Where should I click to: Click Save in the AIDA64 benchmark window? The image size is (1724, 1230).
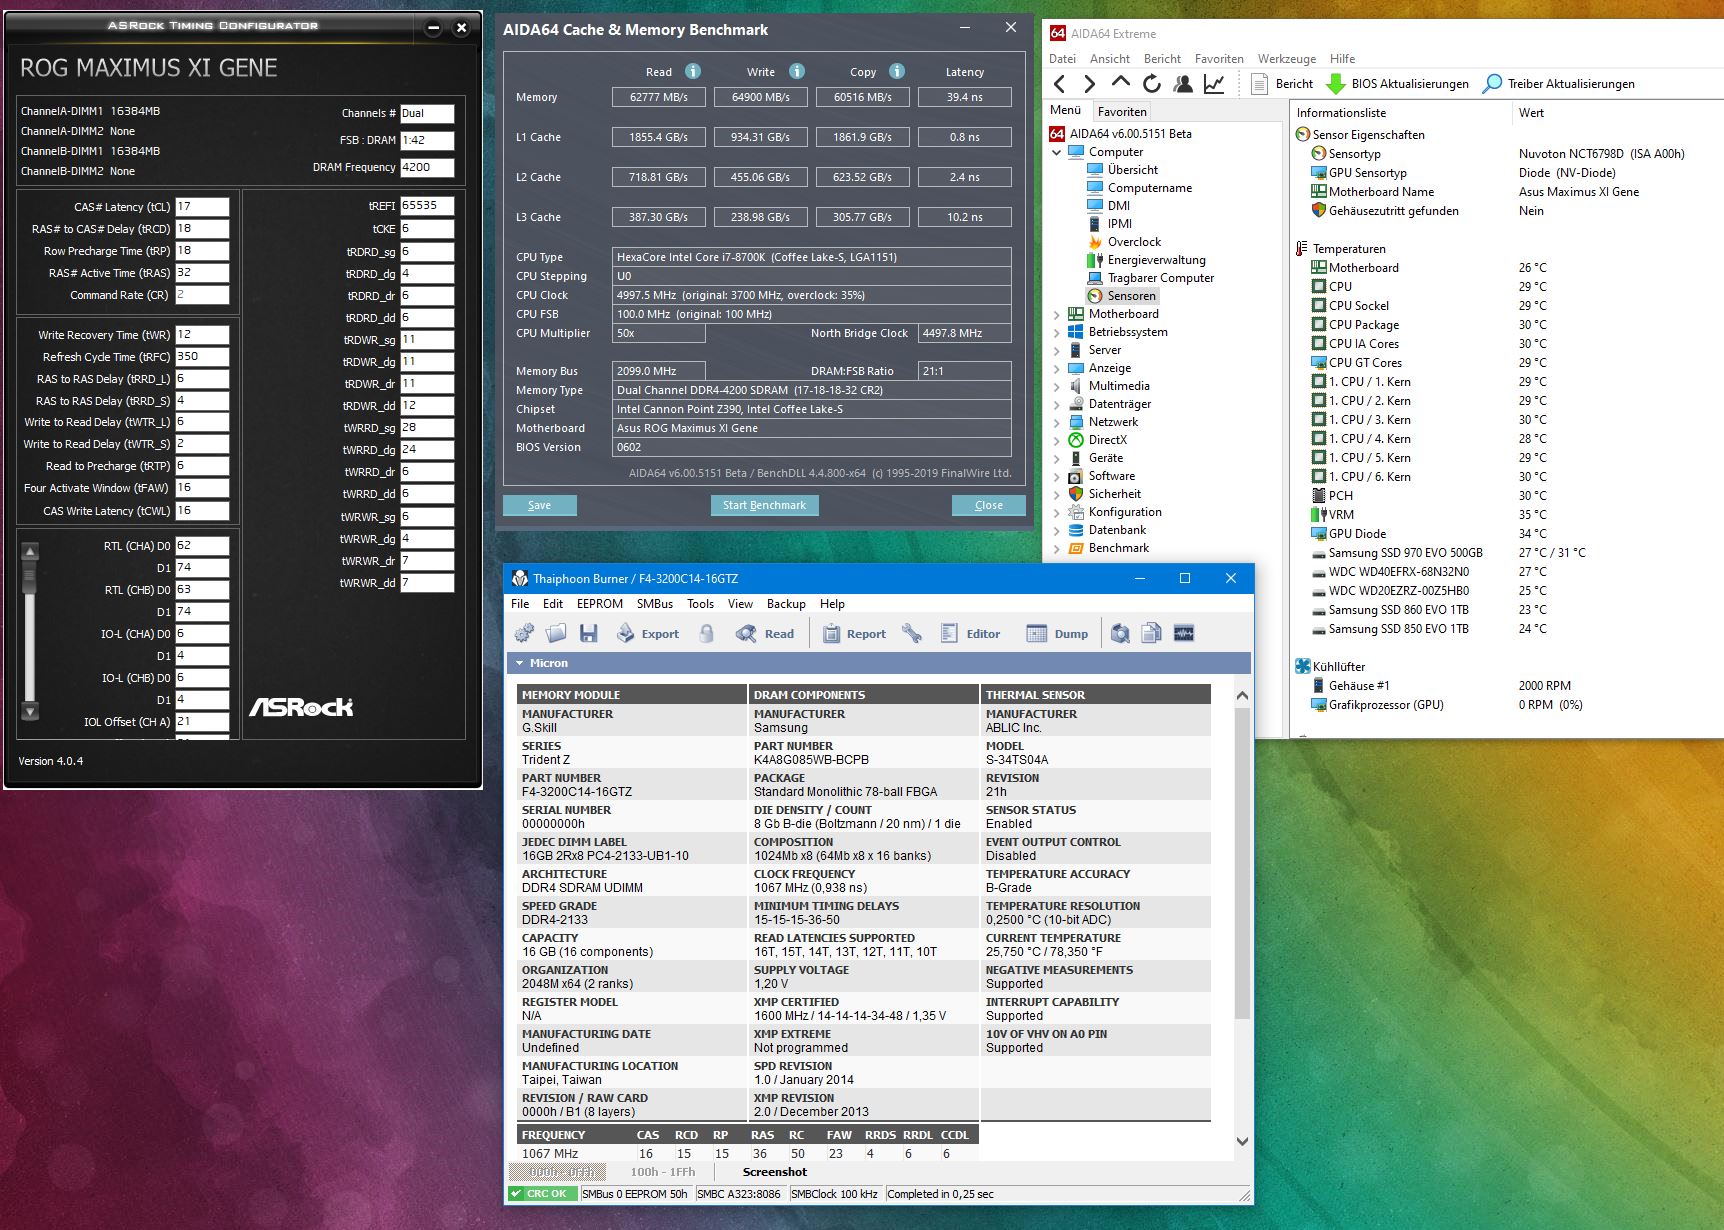539,505
